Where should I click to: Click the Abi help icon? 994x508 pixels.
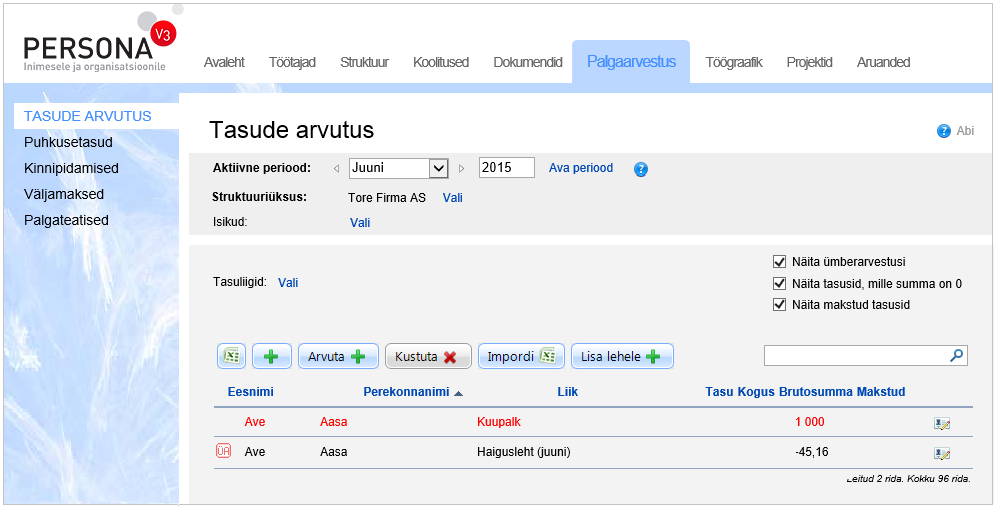[x=943, y=131]
